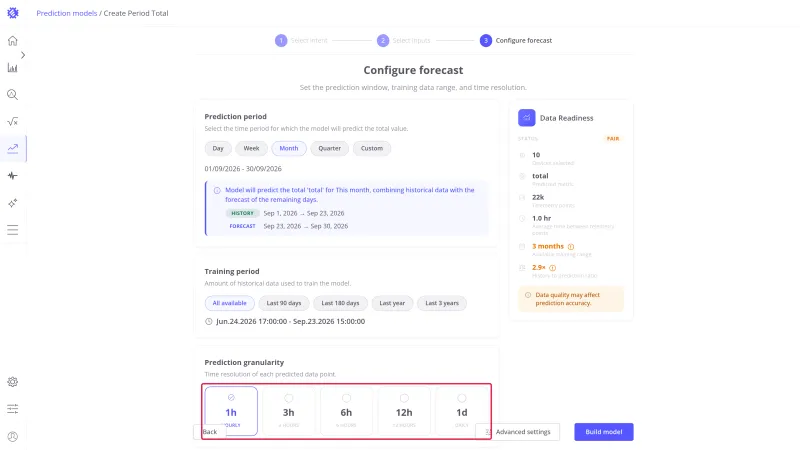This screenshot has height=450, width=800.
Task: Select Day prediction period
Action: click(218, 148)
